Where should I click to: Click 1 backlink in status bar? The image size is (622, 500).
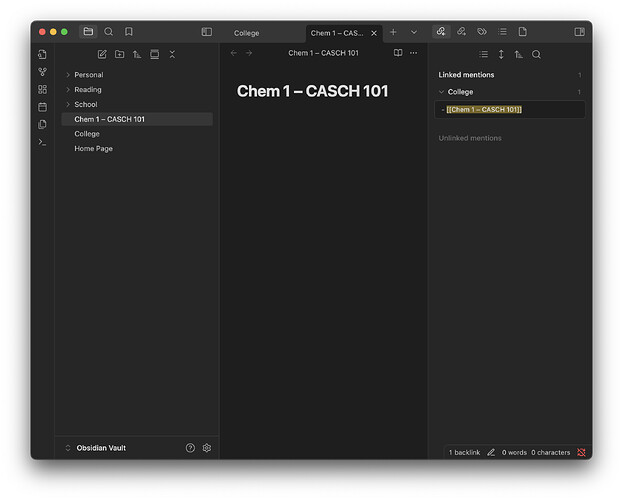pos(464,452)
